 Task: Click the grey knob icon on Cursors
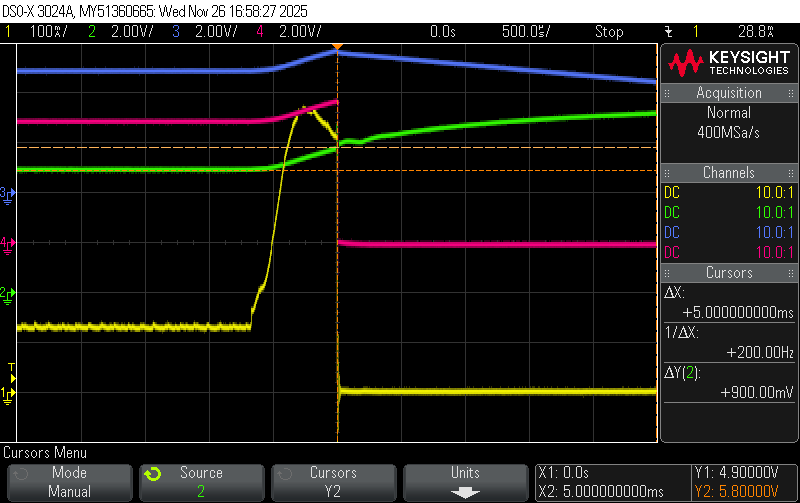[x=285, y=474]
